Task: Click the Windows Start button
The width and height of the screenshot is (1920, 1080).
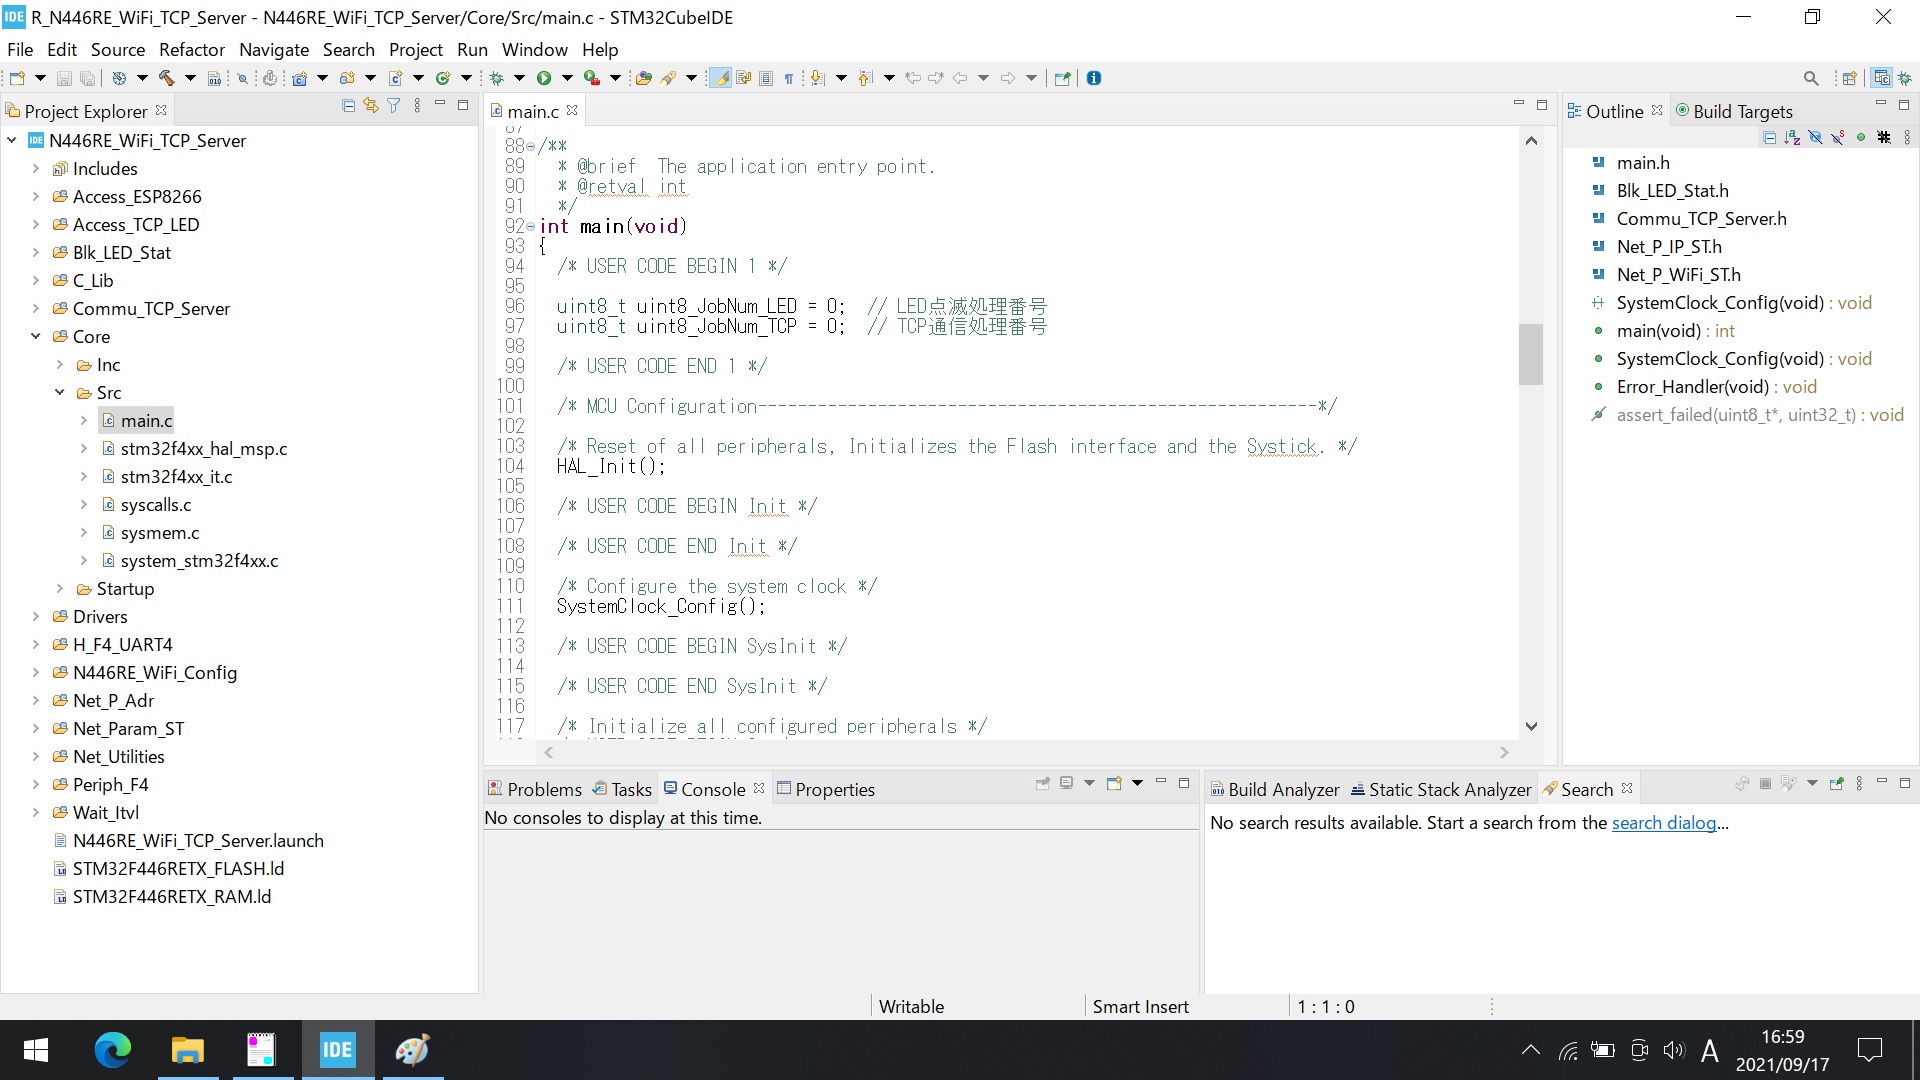Action: click(x=36, y=1050)
